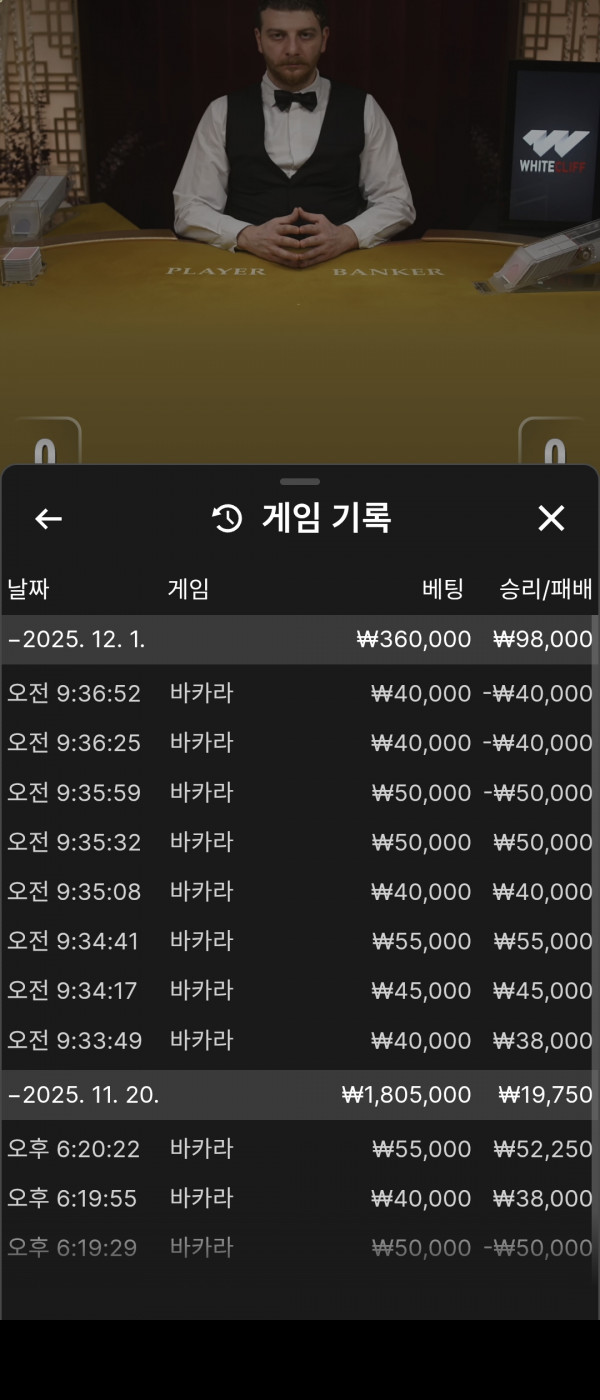This screenshot has width=600, height=1400.
Task: Open the 오후 6:19:55 baccarat record
Action: pyautogui.click(x=300, y=1198)
